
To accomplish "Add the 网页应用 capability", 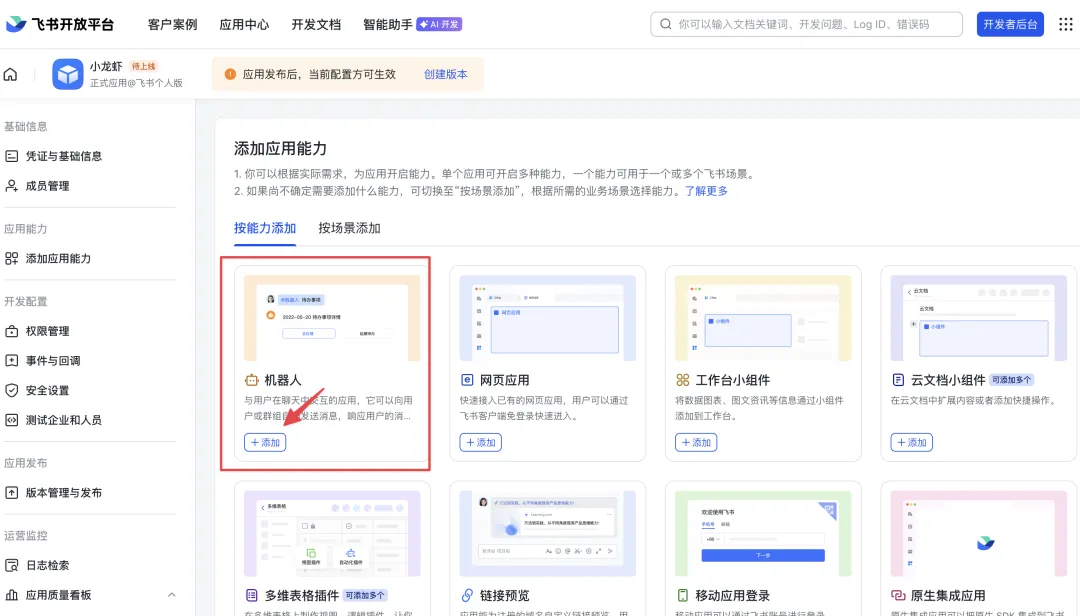I will tap(480, 442).
